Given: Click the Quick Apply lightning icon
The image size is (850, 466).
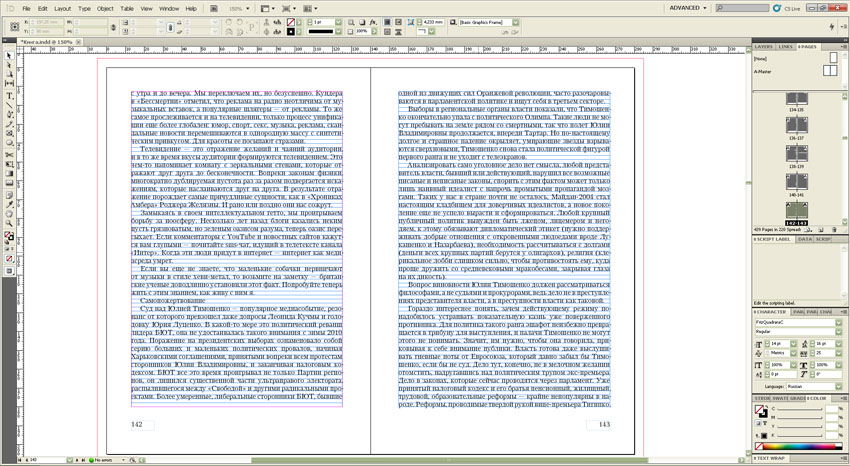Looking at the screenshot, I should 832,27.
